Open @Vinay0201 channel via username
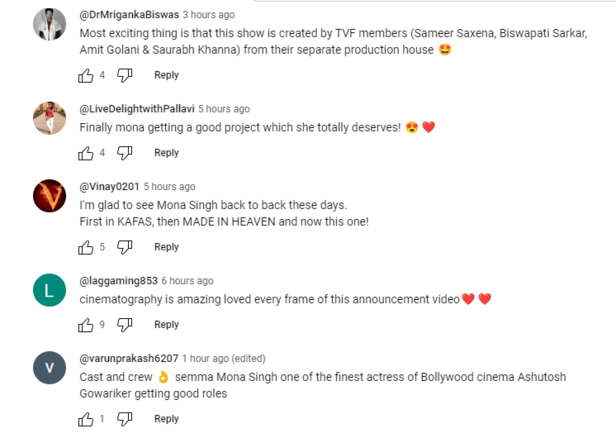This screenshot has width=616, height=438. pyautogui.click(x=109, y=187)
